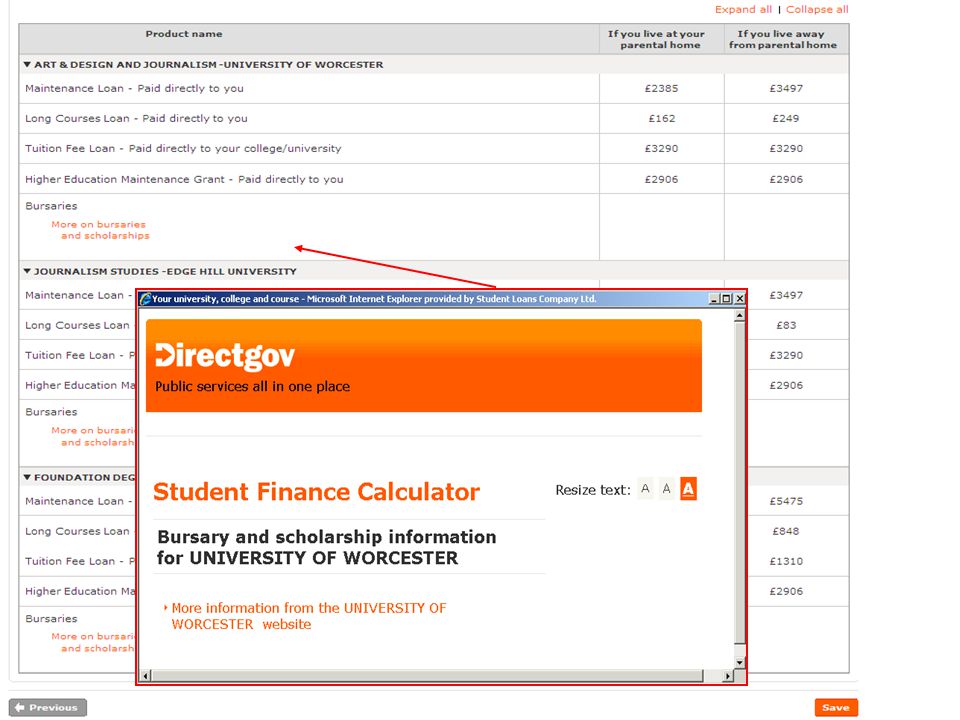Select the small resize text A

click(x=645, y=489)
